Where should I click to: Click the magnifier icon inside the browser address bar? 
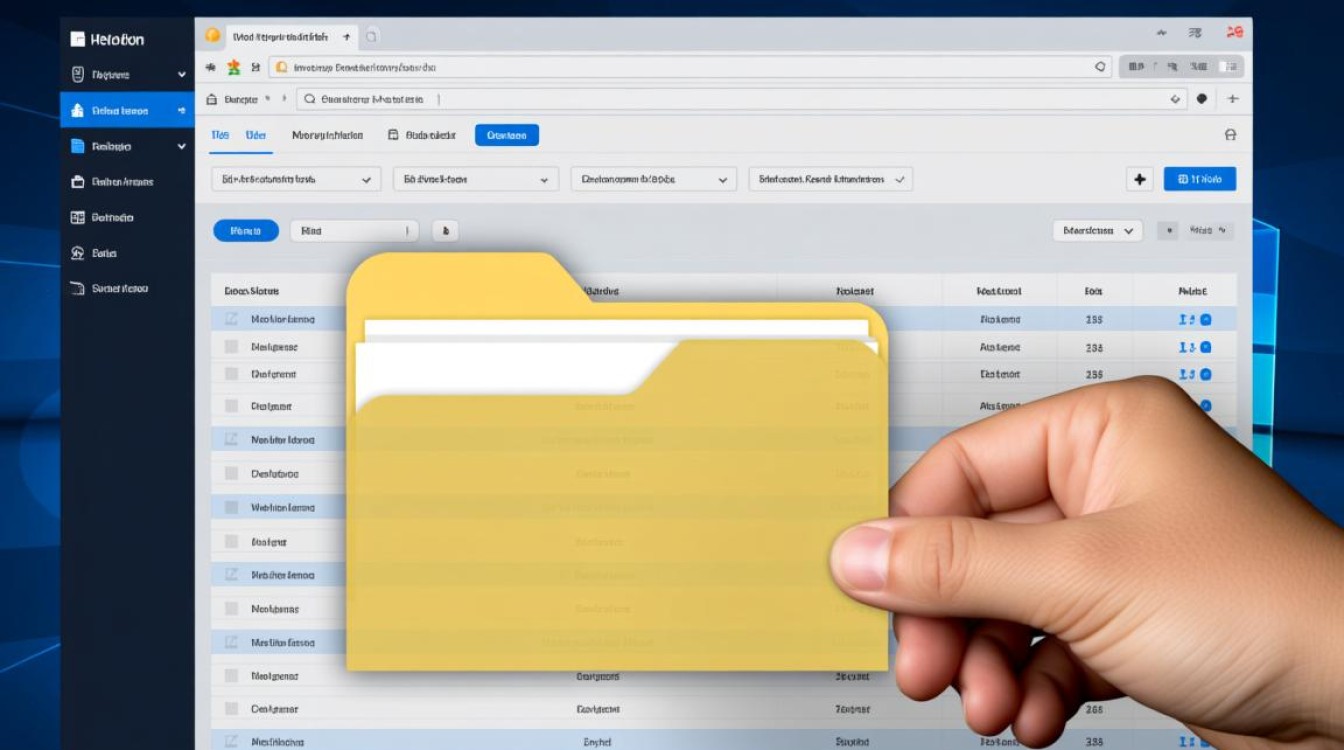tap(1100, 67)
